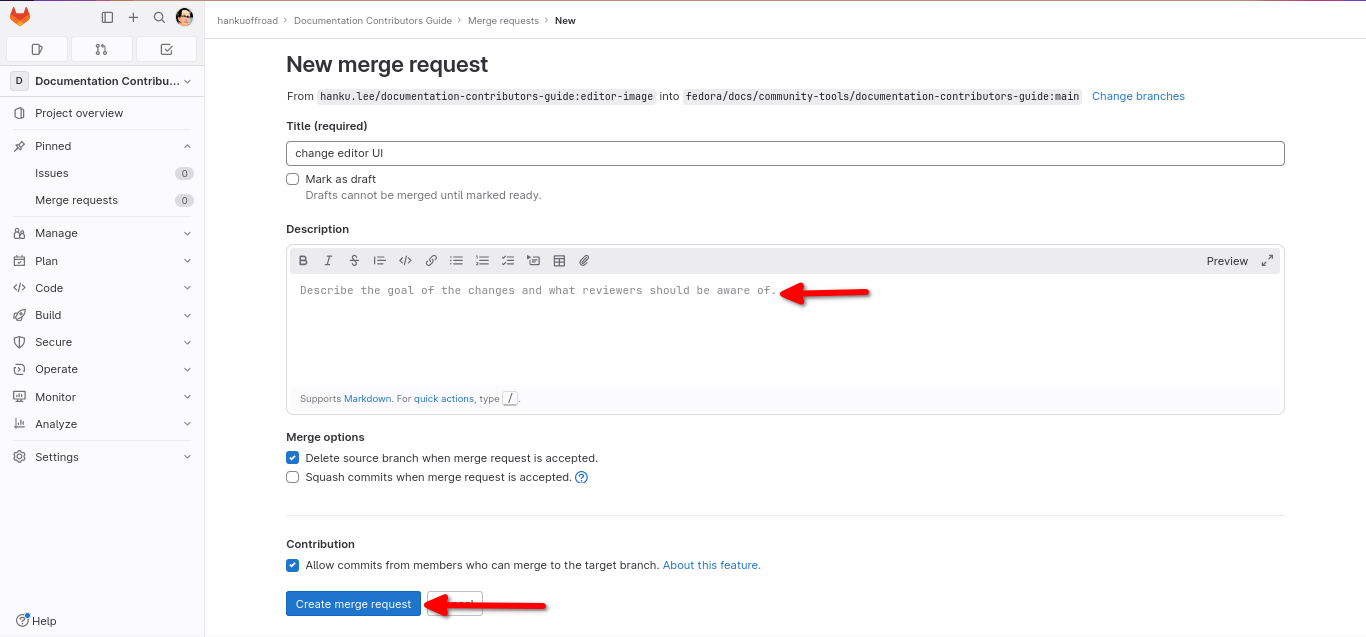Insert a table using the toolbar icon
The height and width of the screenshot is (637, 1366).
pyautogui.click(x=559, y=261)
